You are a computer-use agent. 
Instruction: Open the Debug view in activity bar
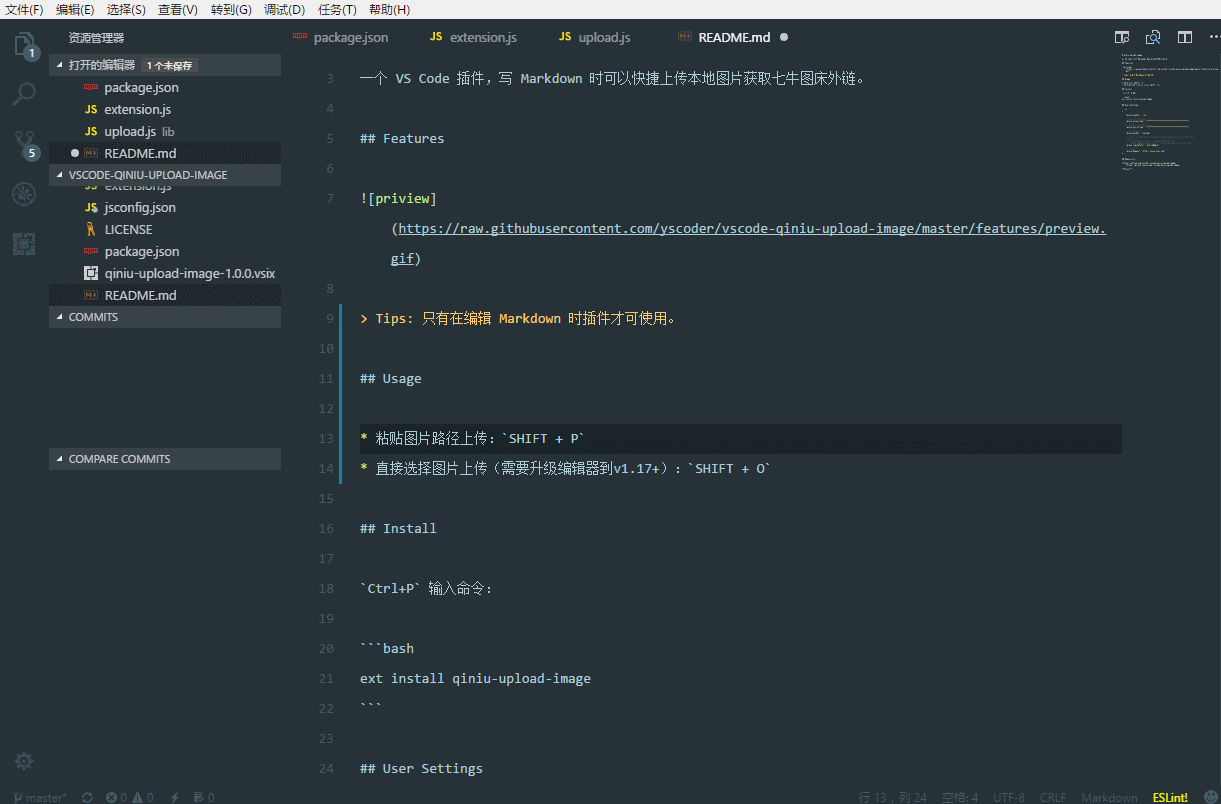tap(24, 194)
